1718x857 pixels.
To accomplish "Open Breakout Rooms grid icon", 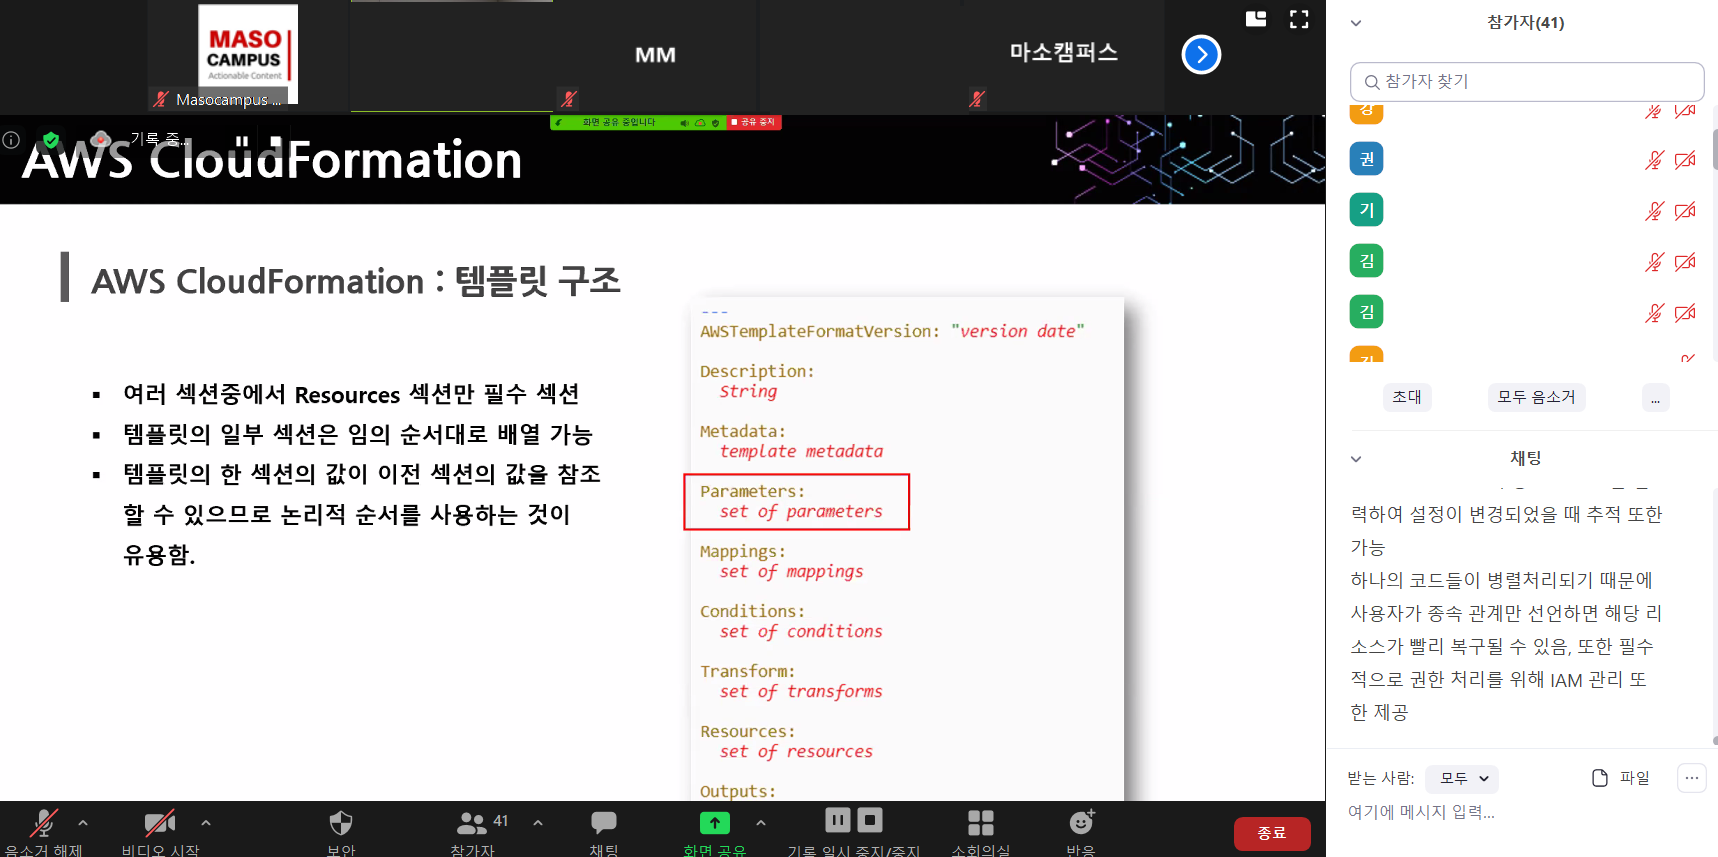I will 981,823.
